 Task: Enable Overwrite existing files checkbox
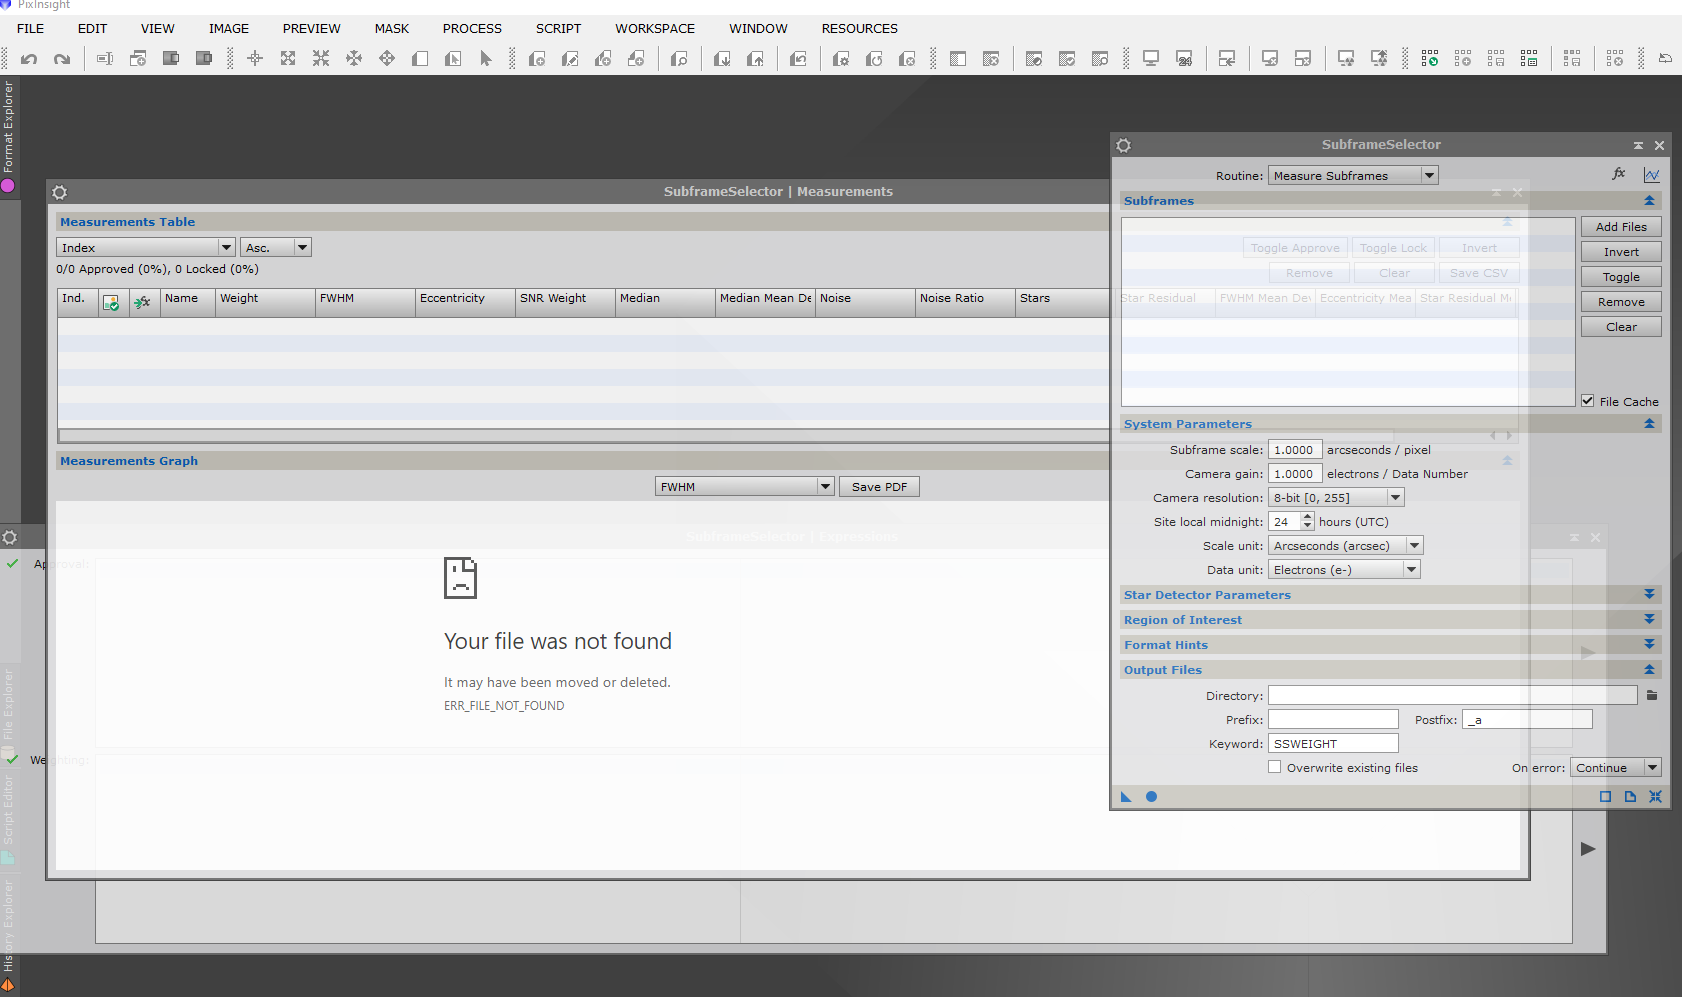1274,767
